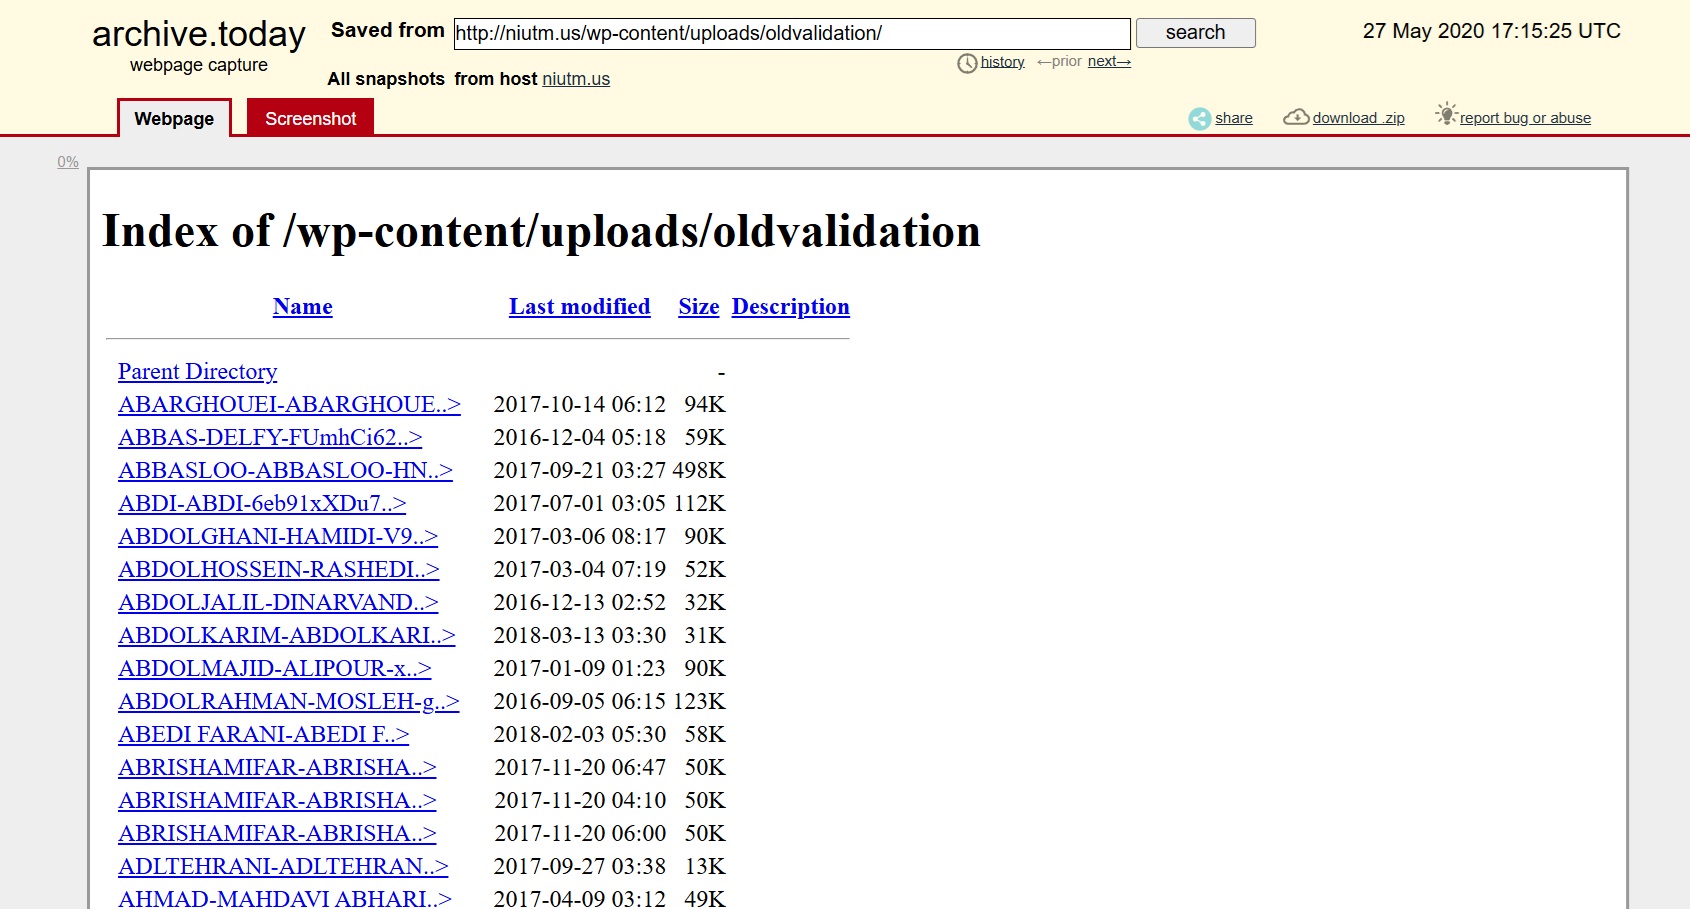Click the download zip cloud icon

1296,117
